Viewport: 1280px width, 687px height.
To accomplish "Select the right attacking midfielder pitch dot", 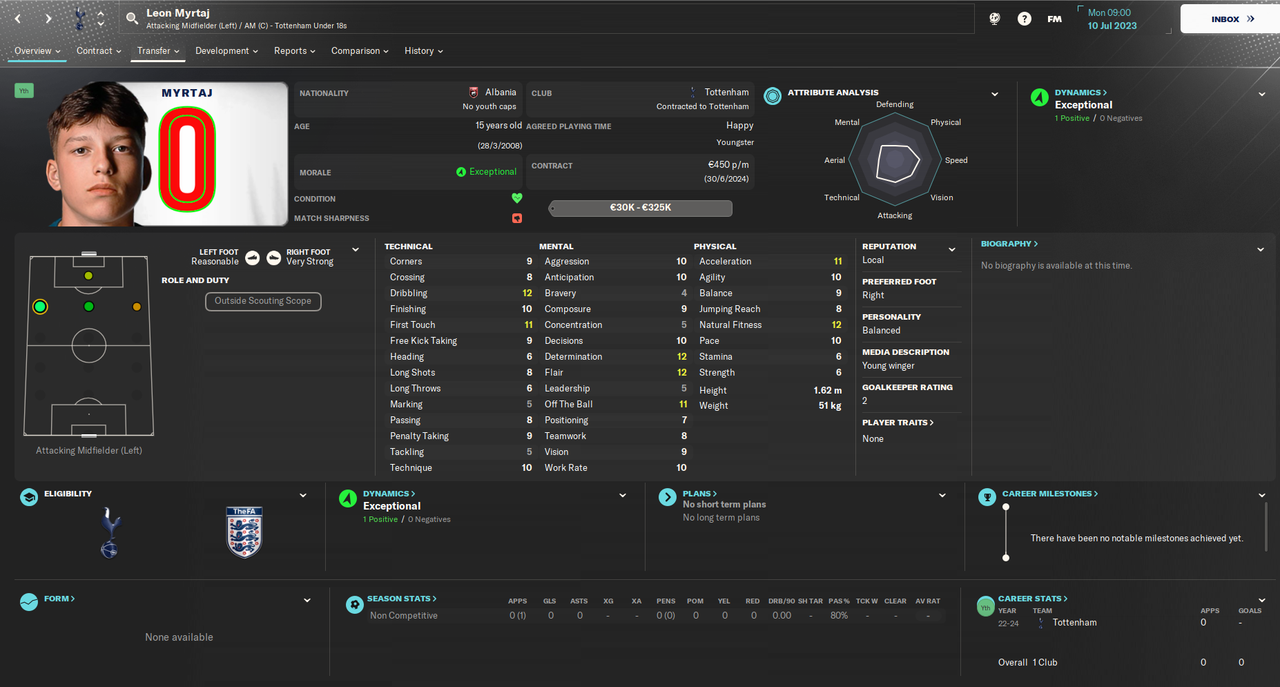I will [x=137, y=306].
